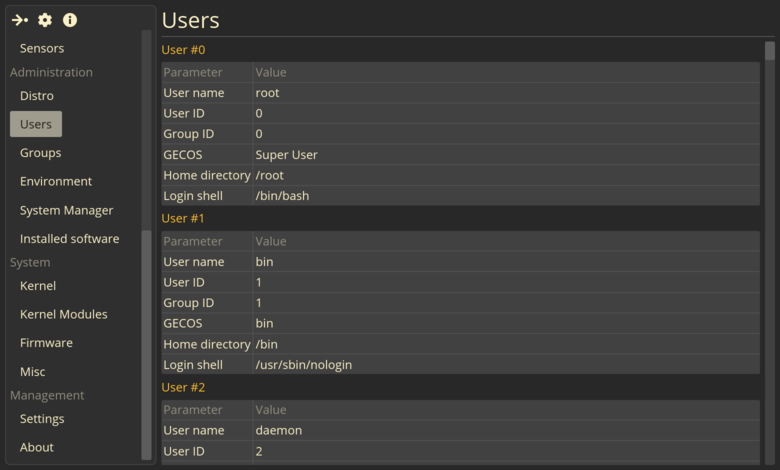Select the 'daemon' user name value
Viewport: 780px width, 470px height.
[279, 430]
